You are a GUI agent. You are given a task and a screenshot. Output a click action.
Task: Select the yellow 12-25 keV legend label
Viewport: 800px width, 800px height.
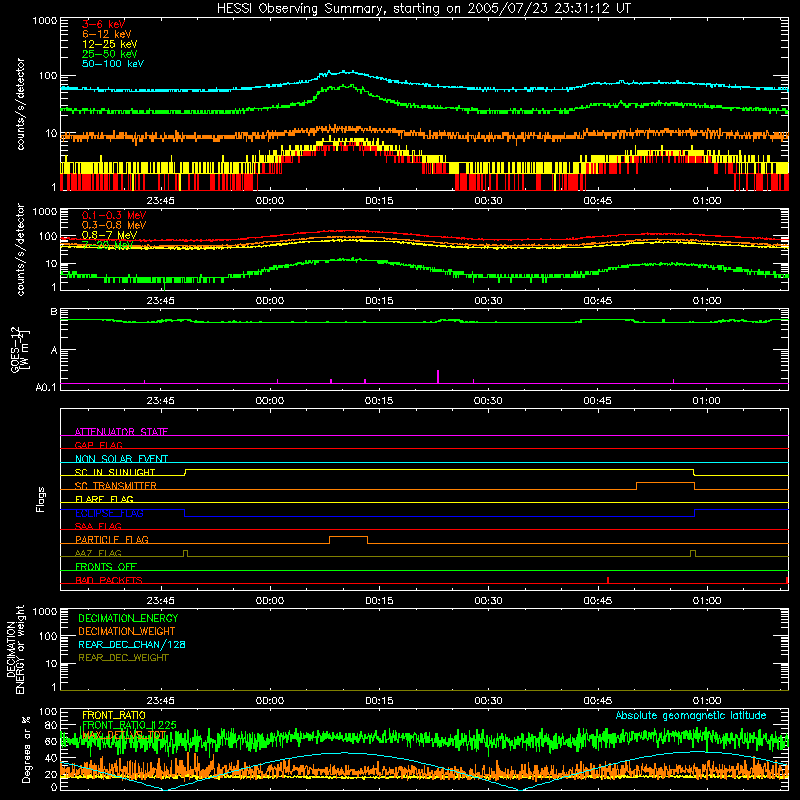(110, 44)
